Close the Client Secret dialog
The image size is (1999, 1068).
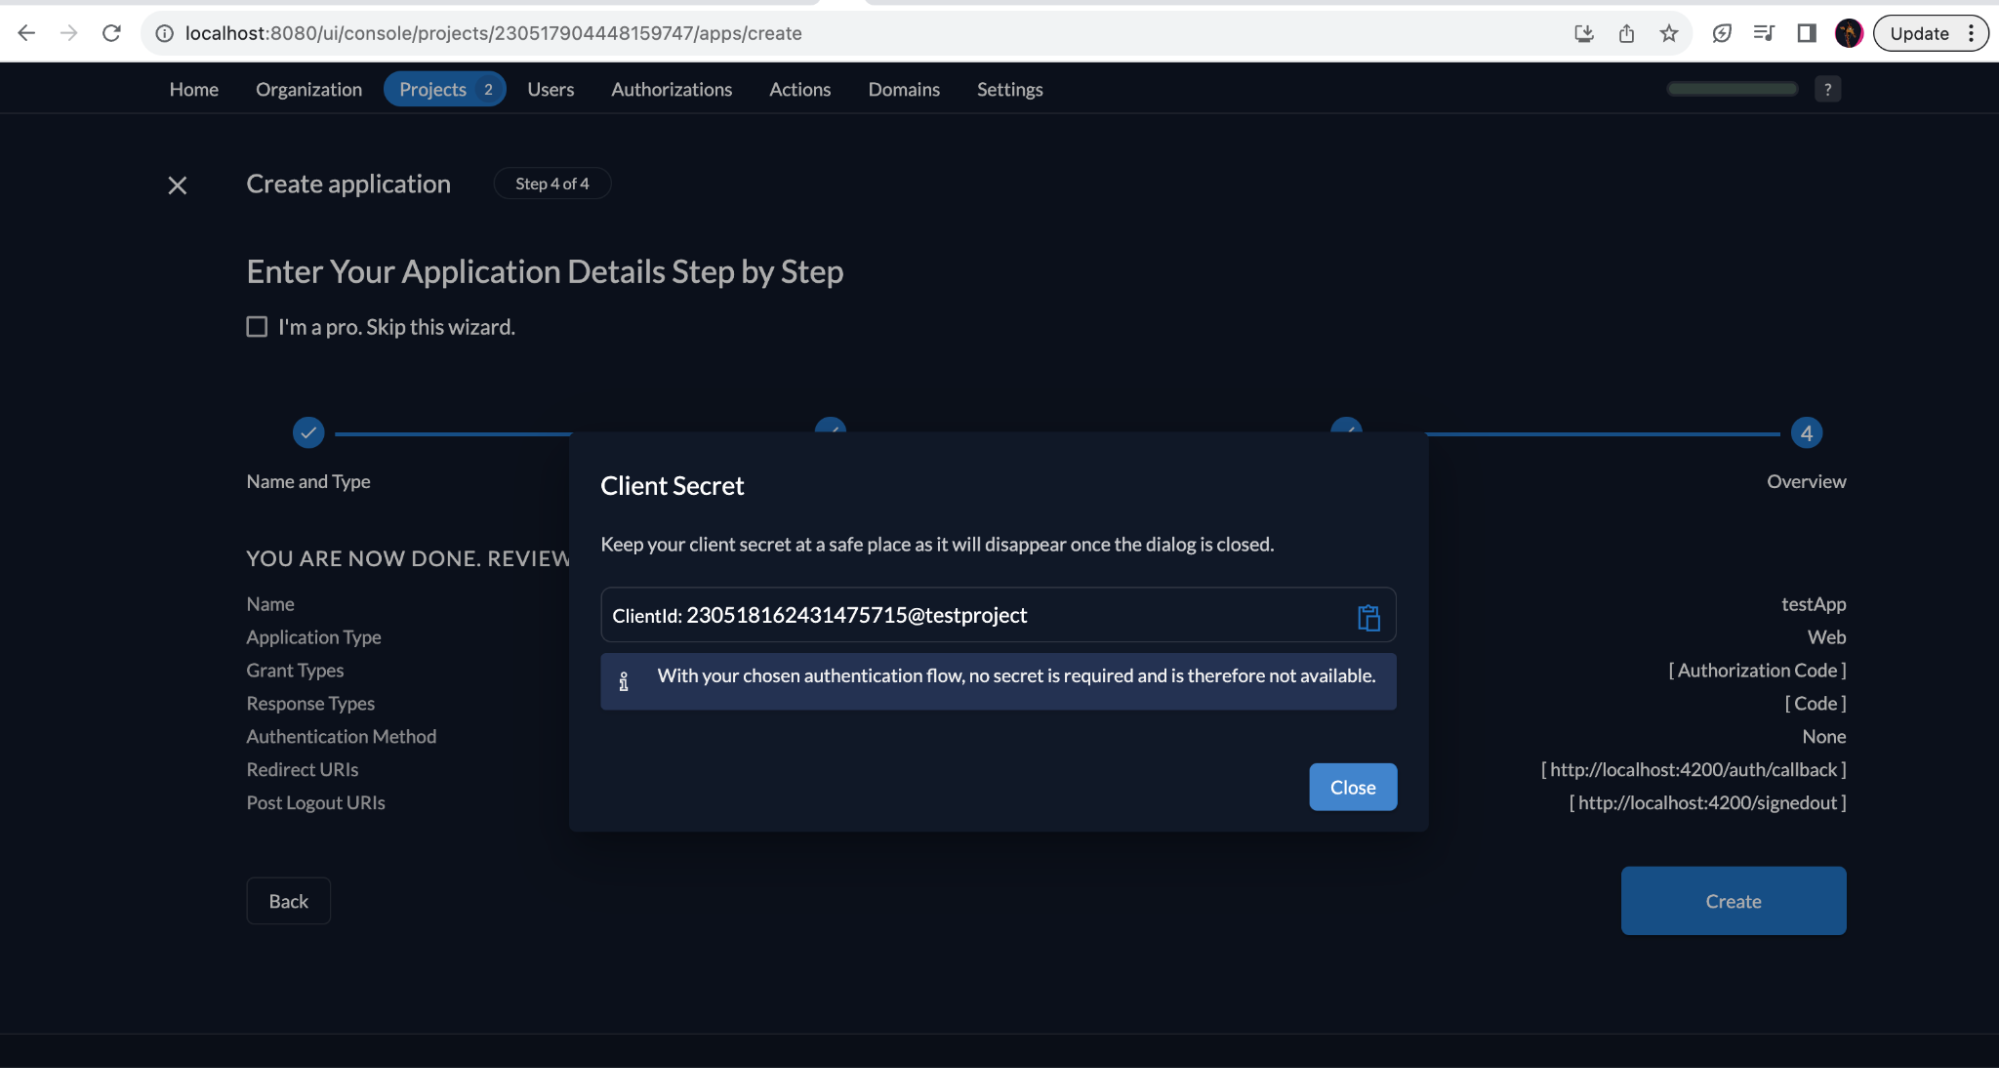(1352, 787)
